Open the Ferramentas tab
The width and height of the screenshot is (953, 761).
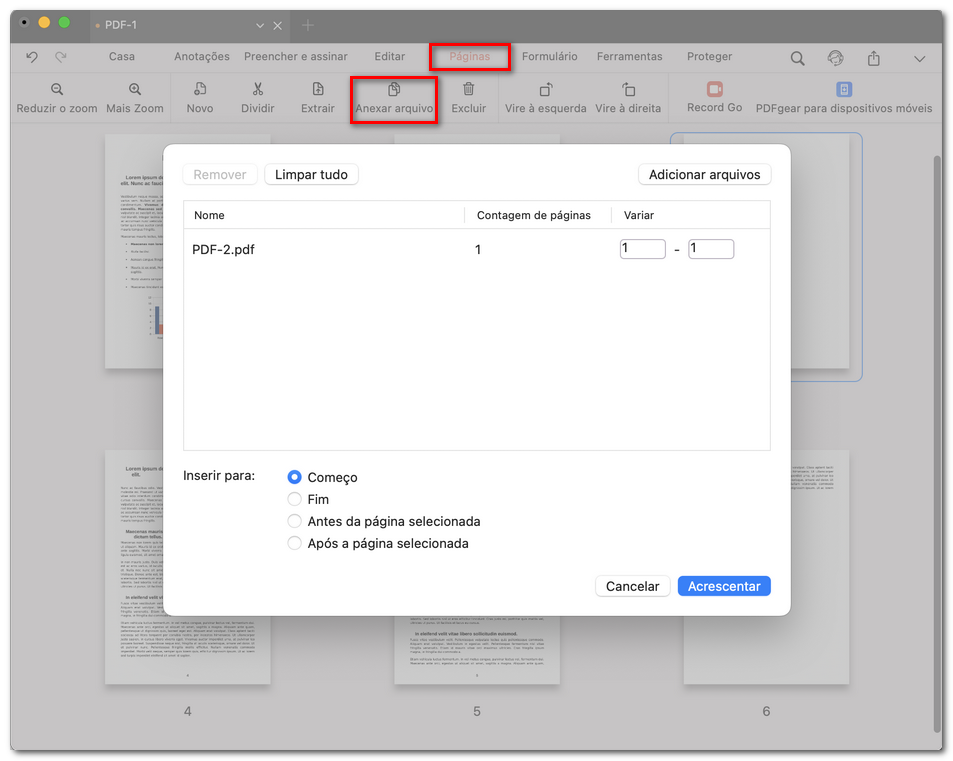point(629,57)
